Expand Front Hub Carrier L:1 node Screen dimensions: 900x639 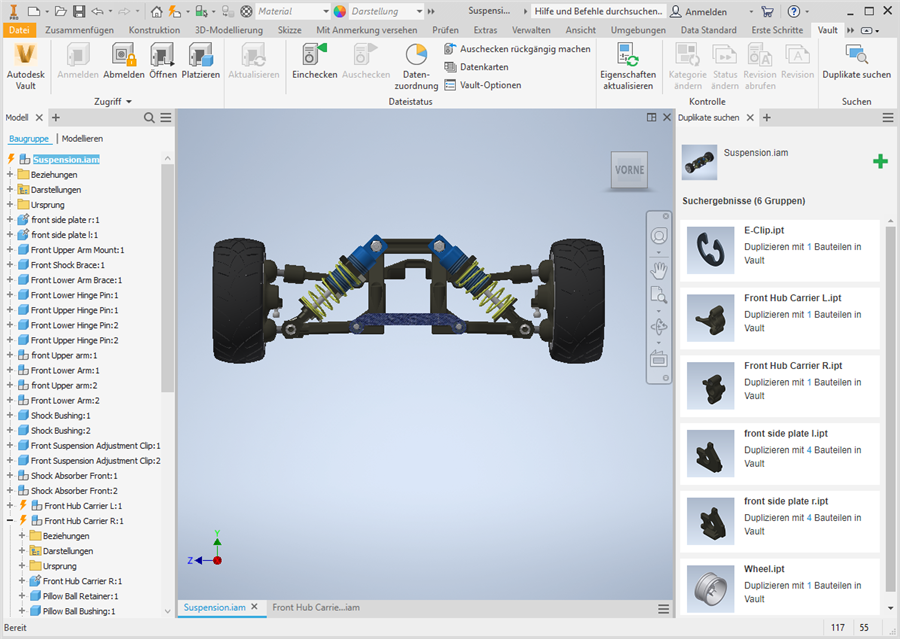(10, 505)
